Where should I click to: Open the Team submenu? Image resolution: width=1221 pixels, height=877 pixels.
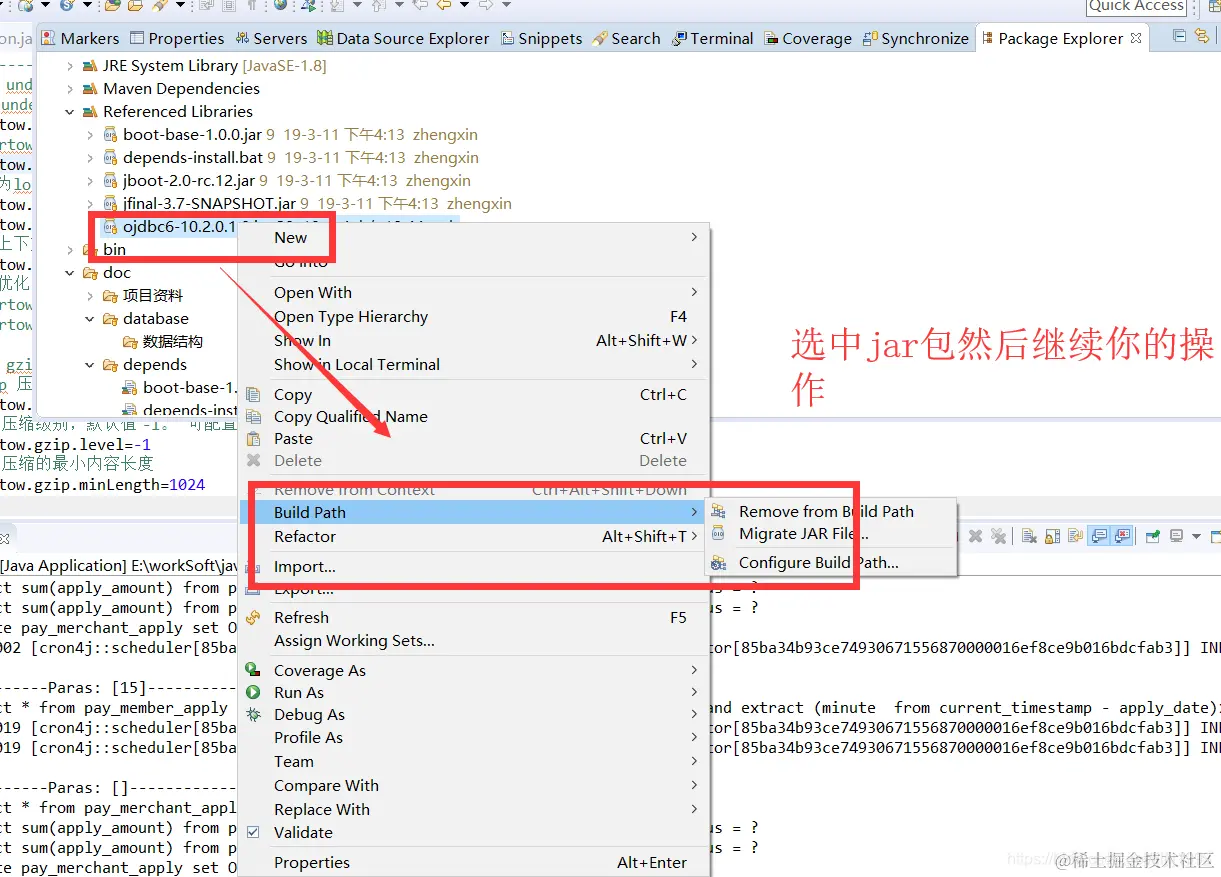click(x=474, y=762)
